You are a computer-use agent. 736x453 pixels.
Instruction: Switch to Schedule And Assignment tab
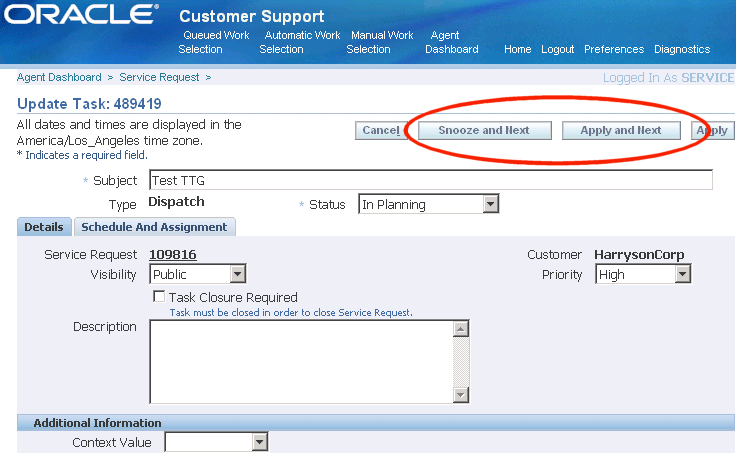154,227
